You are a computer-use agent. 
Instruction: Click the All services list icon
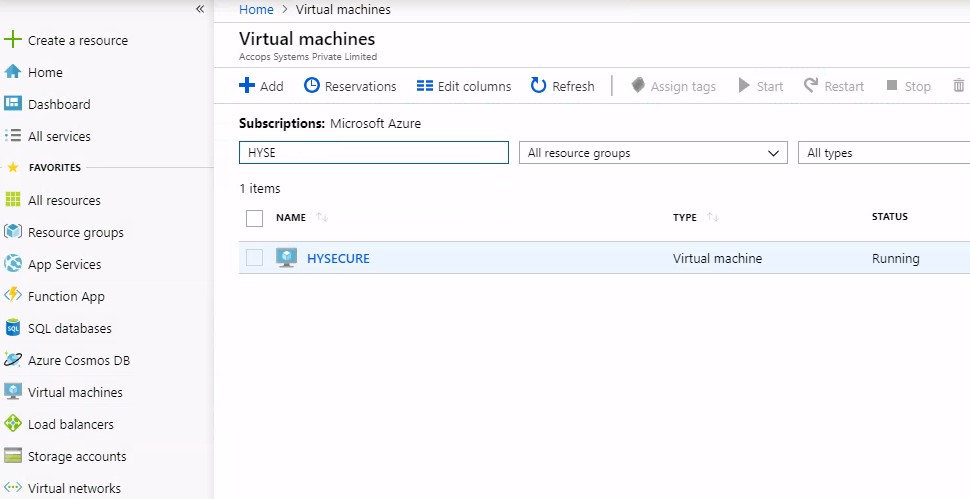click(x=12, y=136)
